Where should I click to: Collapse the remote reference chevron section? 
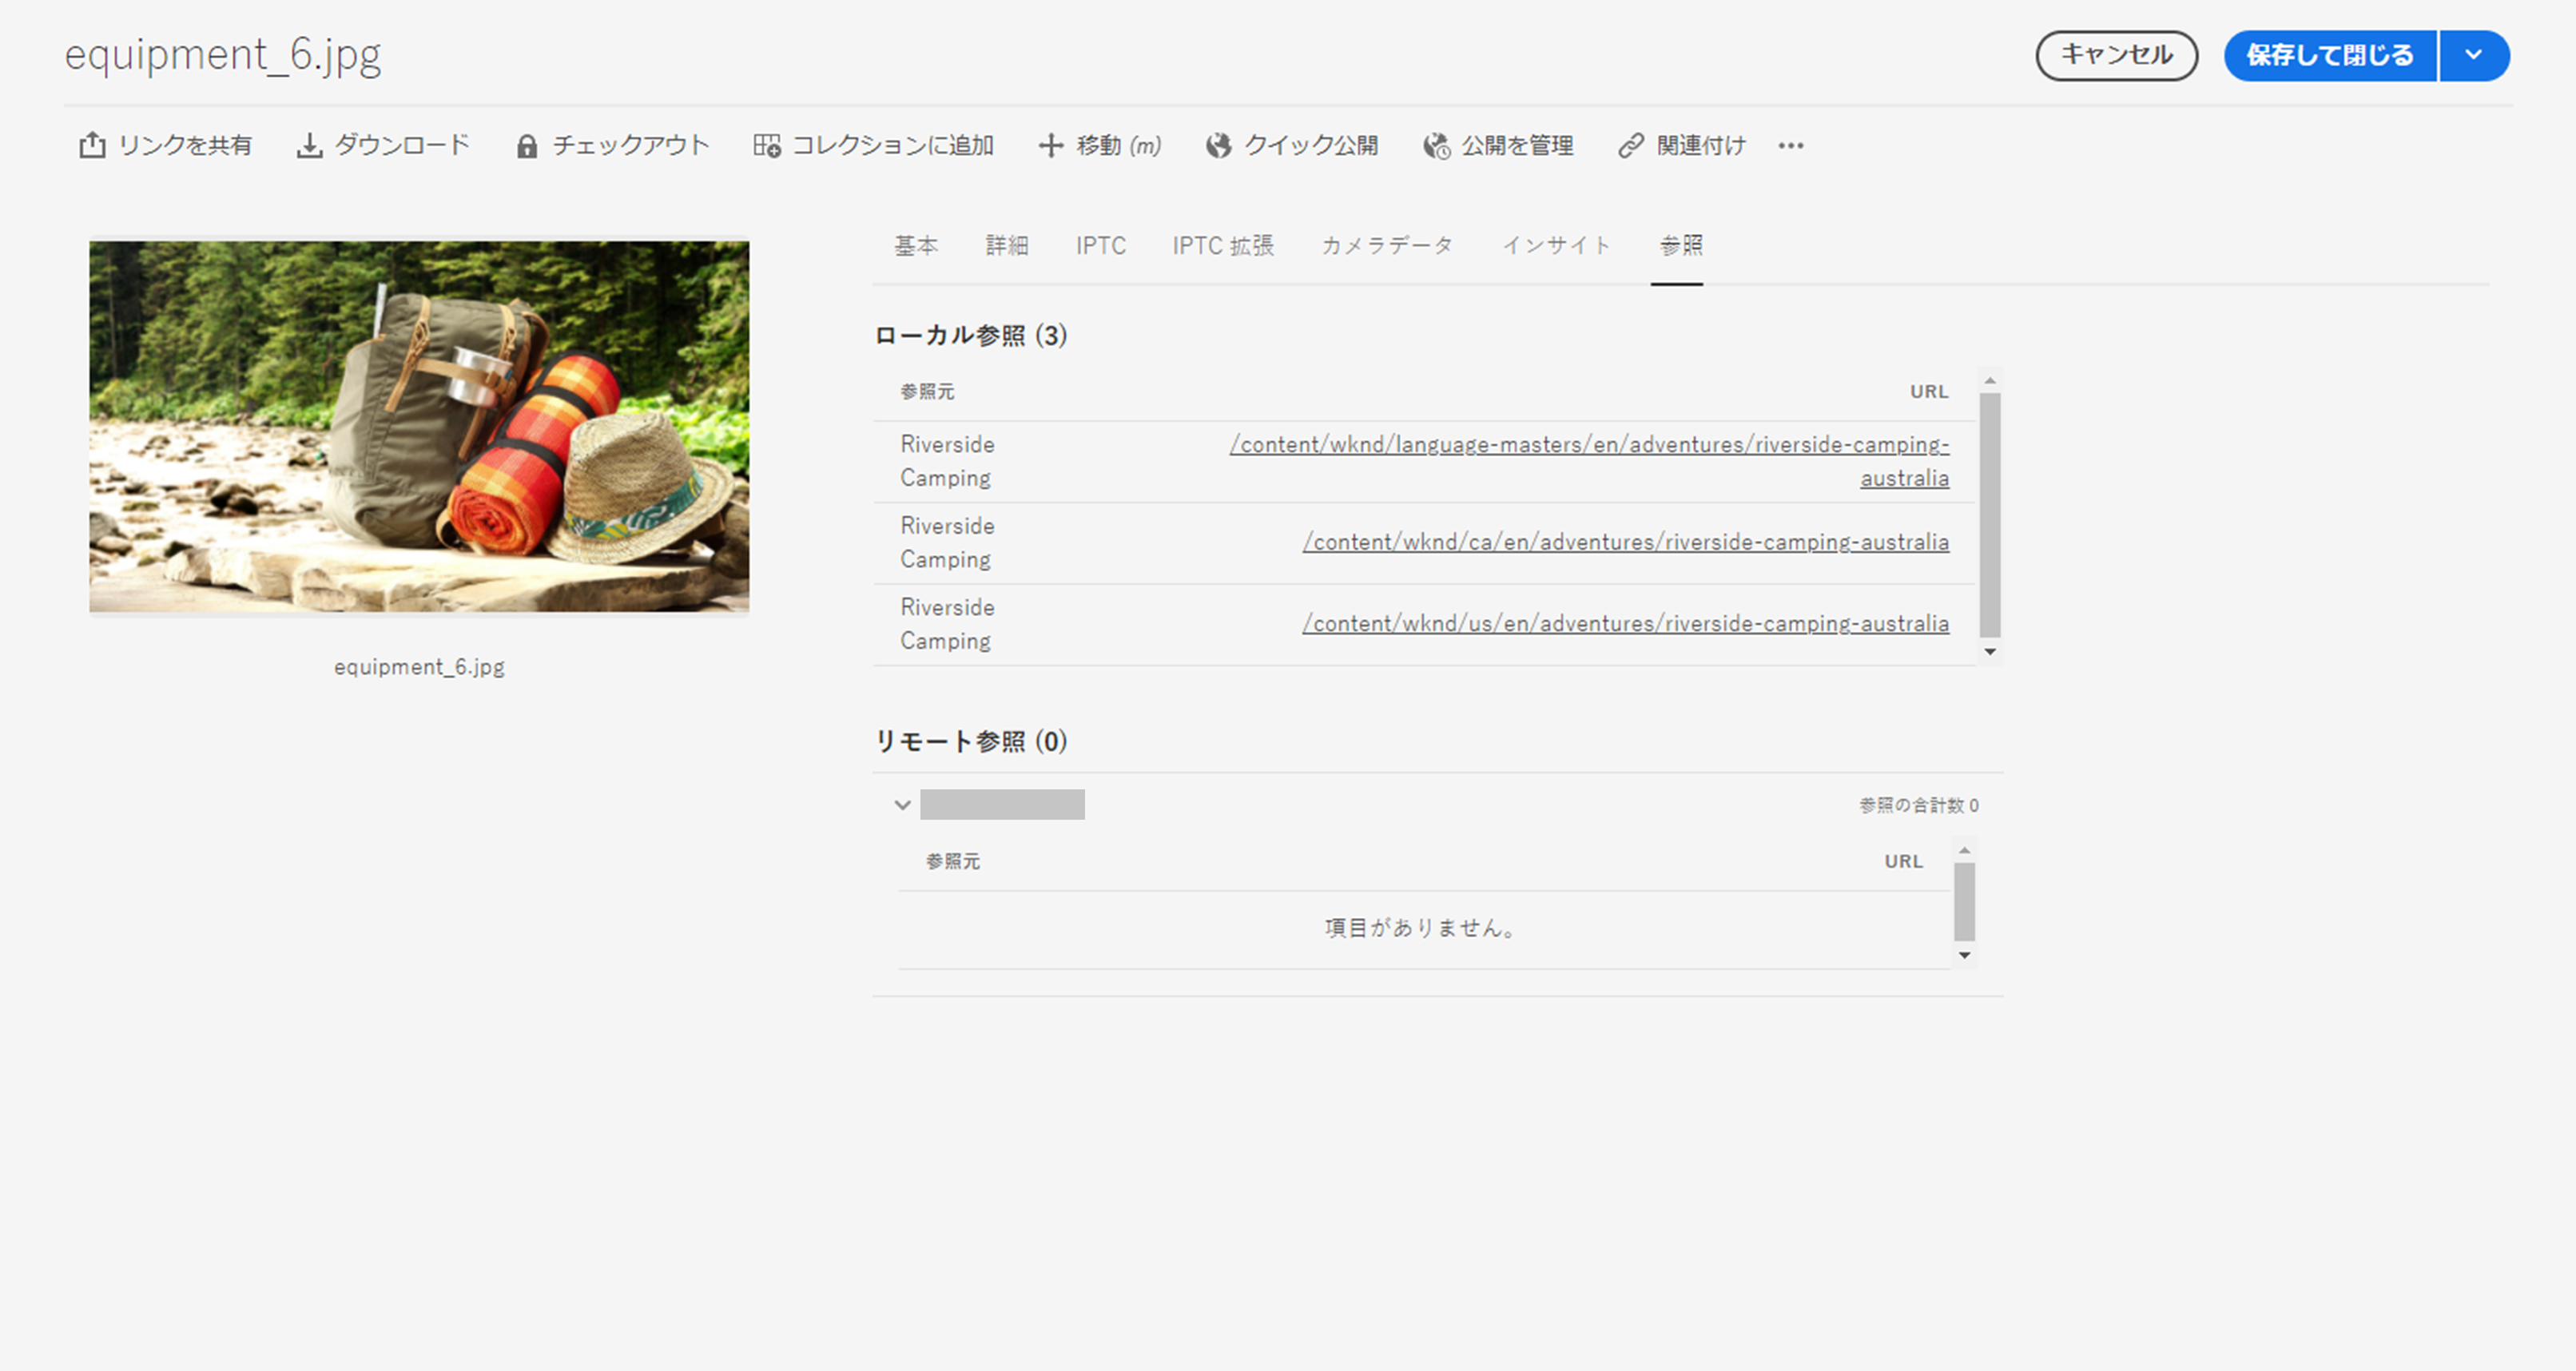902,805
